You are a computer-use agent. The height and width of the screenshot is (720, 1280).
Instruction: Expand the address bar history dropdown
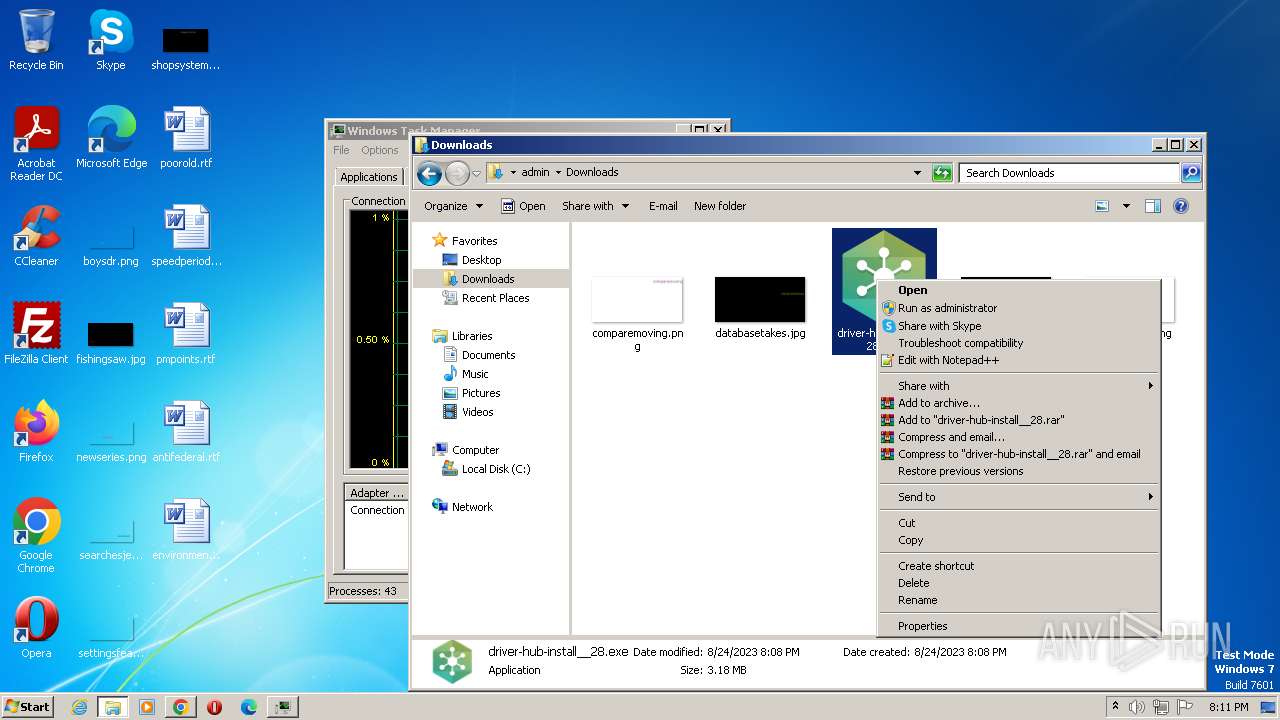coord(917,173)
